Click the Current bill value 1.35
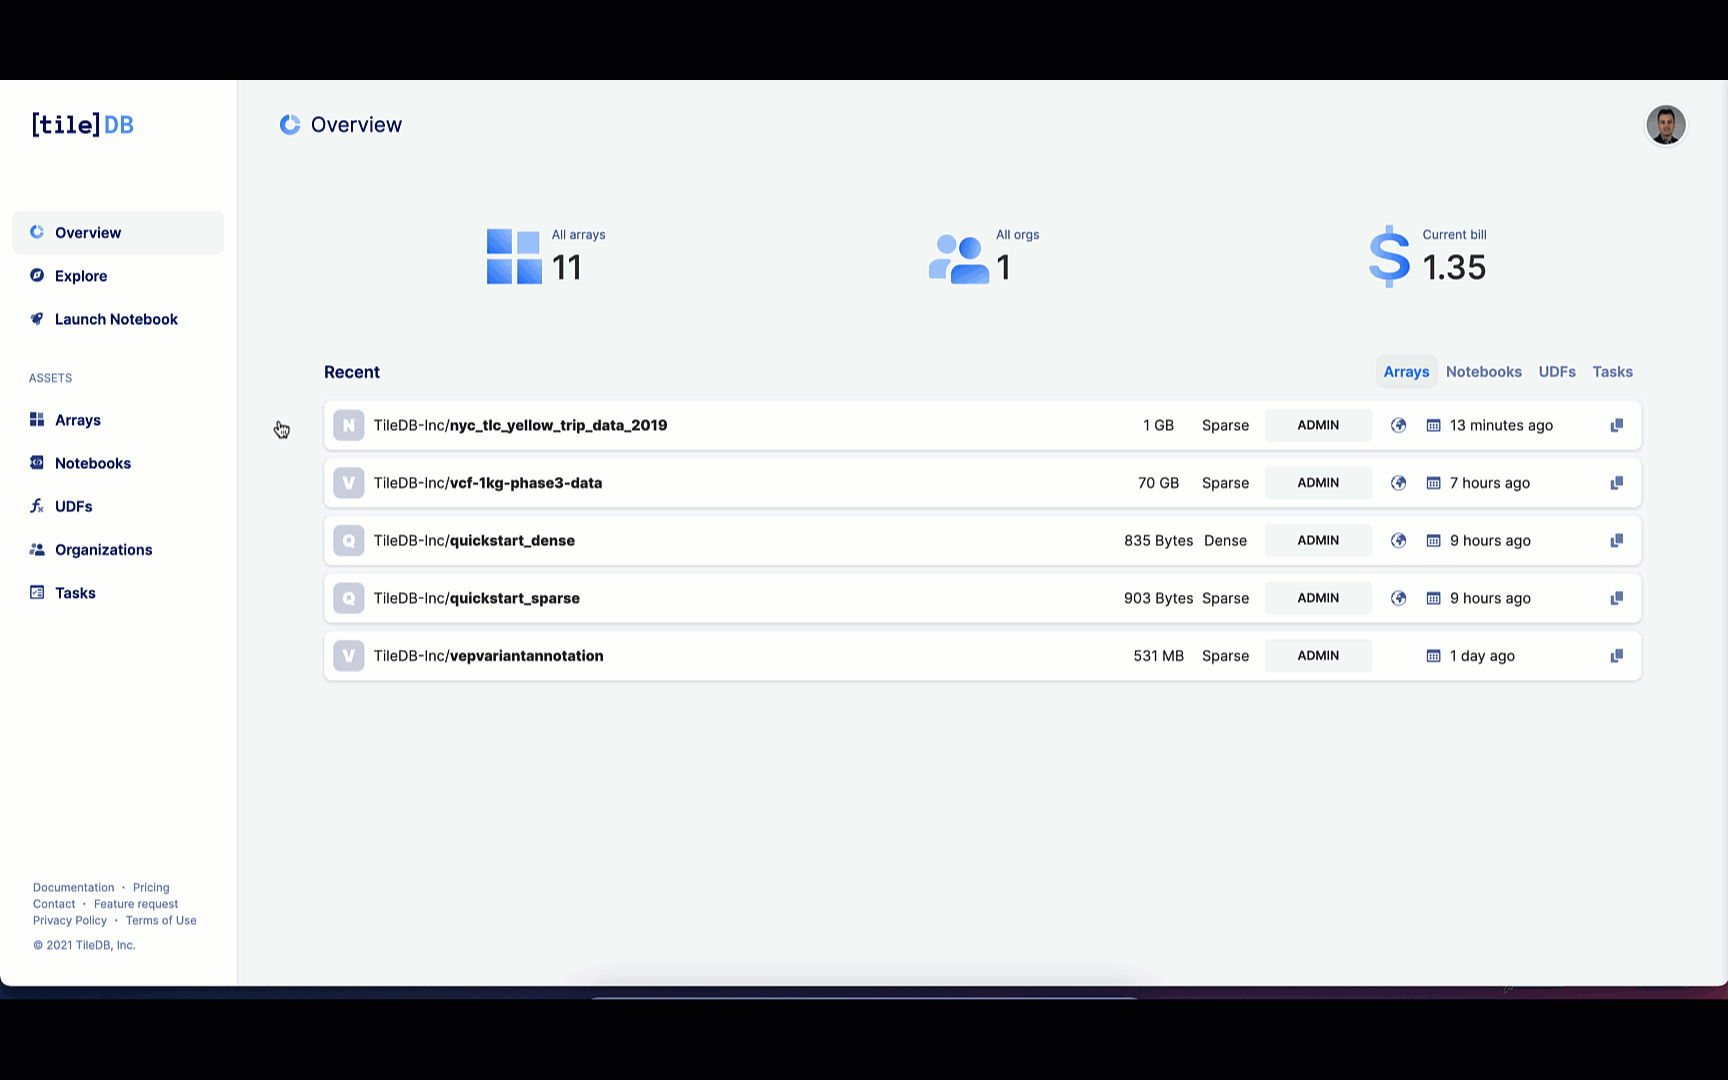The width and height of the screenshot is (1728, 1080). (1454, 267)
